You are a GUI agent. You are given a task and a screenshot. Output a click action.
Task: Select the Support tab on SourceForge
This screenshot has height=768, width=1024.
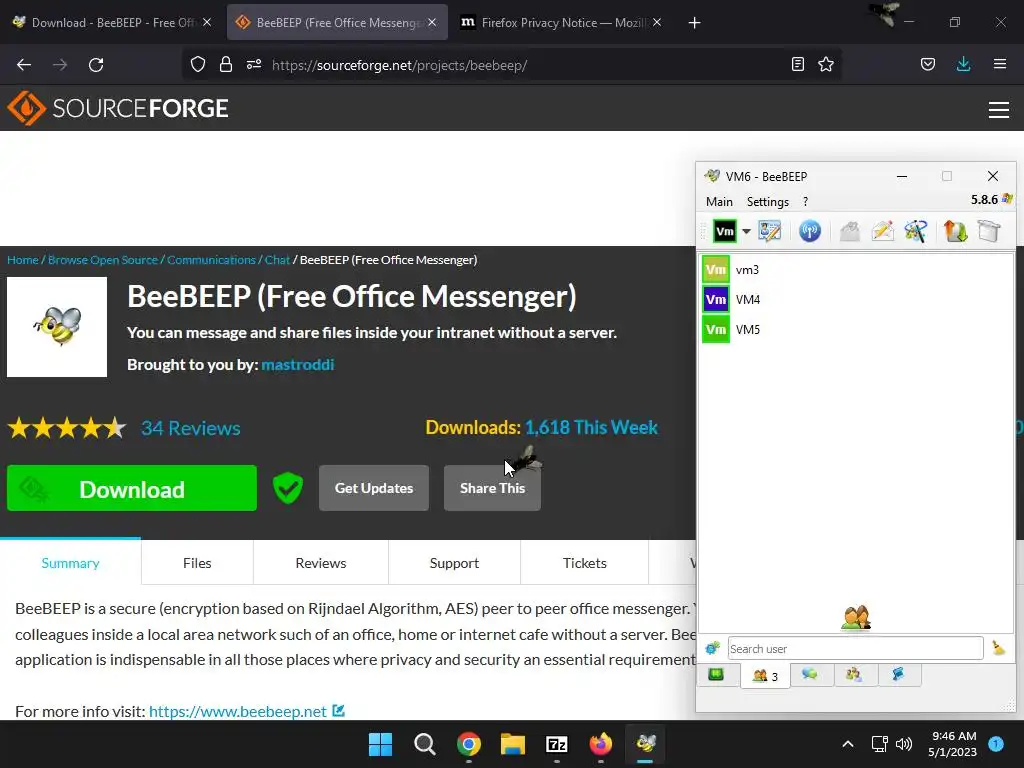click(x=455, y=564)
